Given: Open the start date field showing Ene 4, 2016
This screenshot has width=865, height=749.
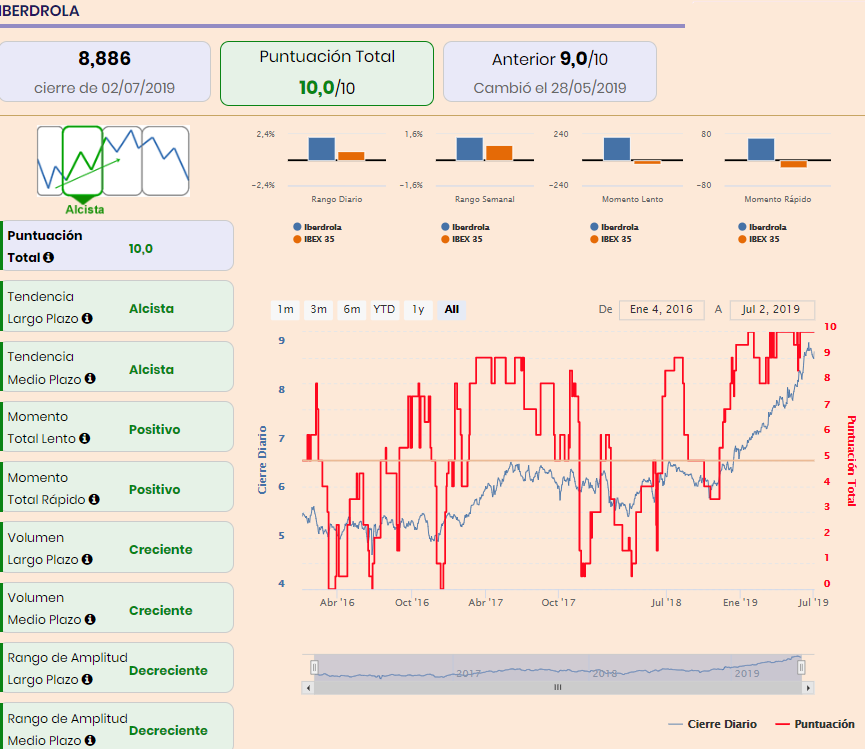Looking at the screenshot, I should click(x=661, y=310).
